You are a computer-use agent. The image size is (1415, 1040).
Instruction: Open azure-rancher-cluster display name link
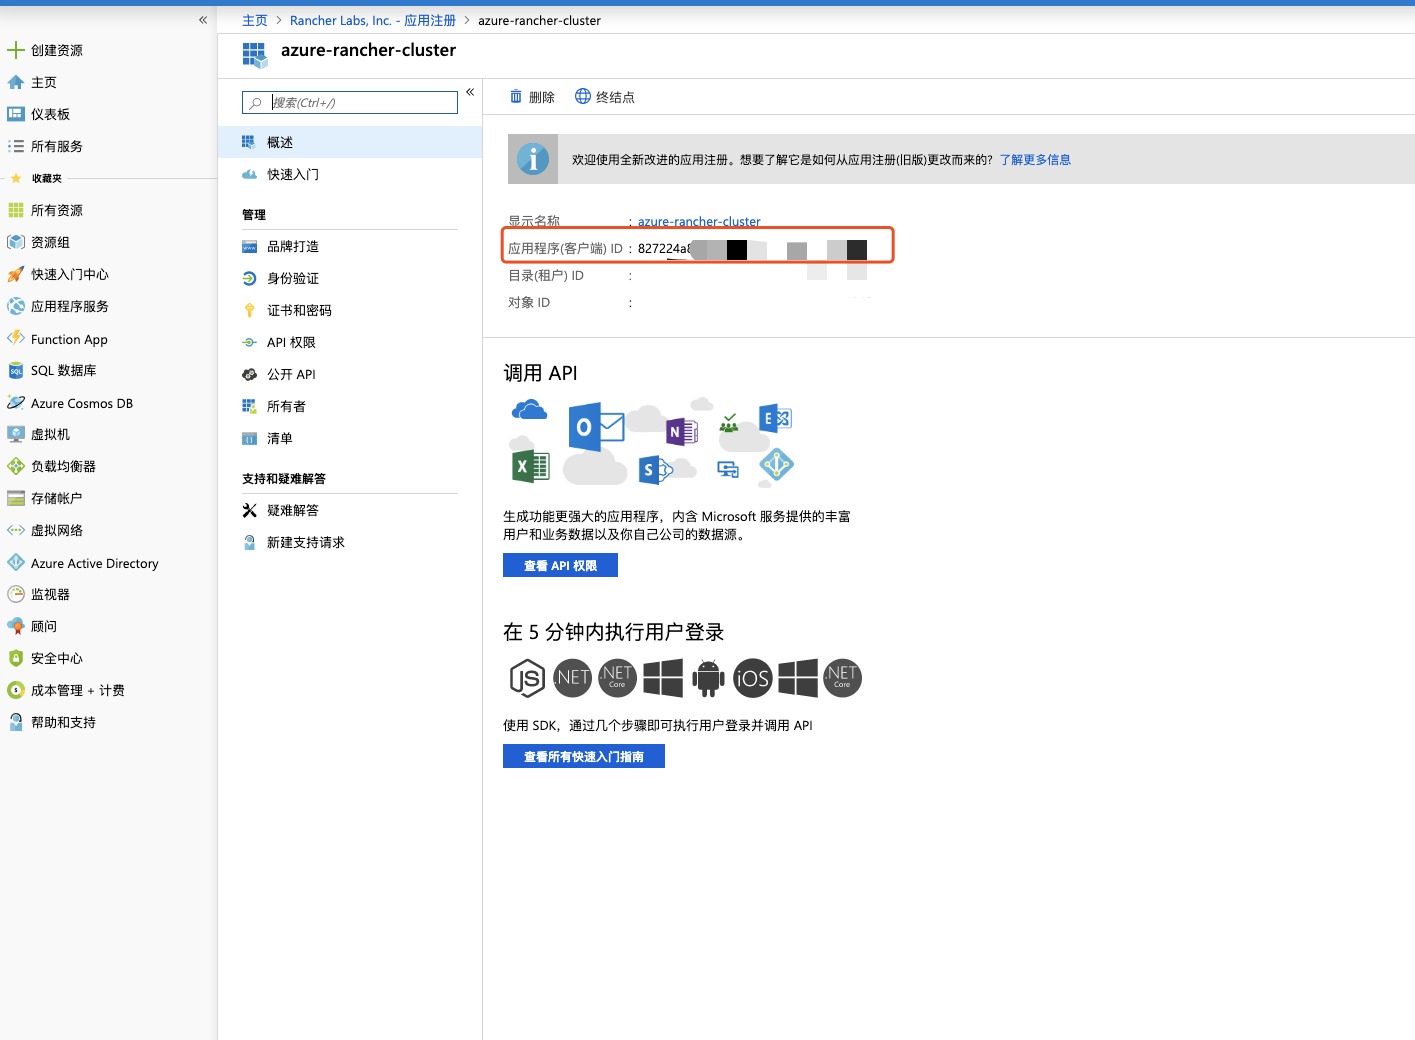click(699, 222)
